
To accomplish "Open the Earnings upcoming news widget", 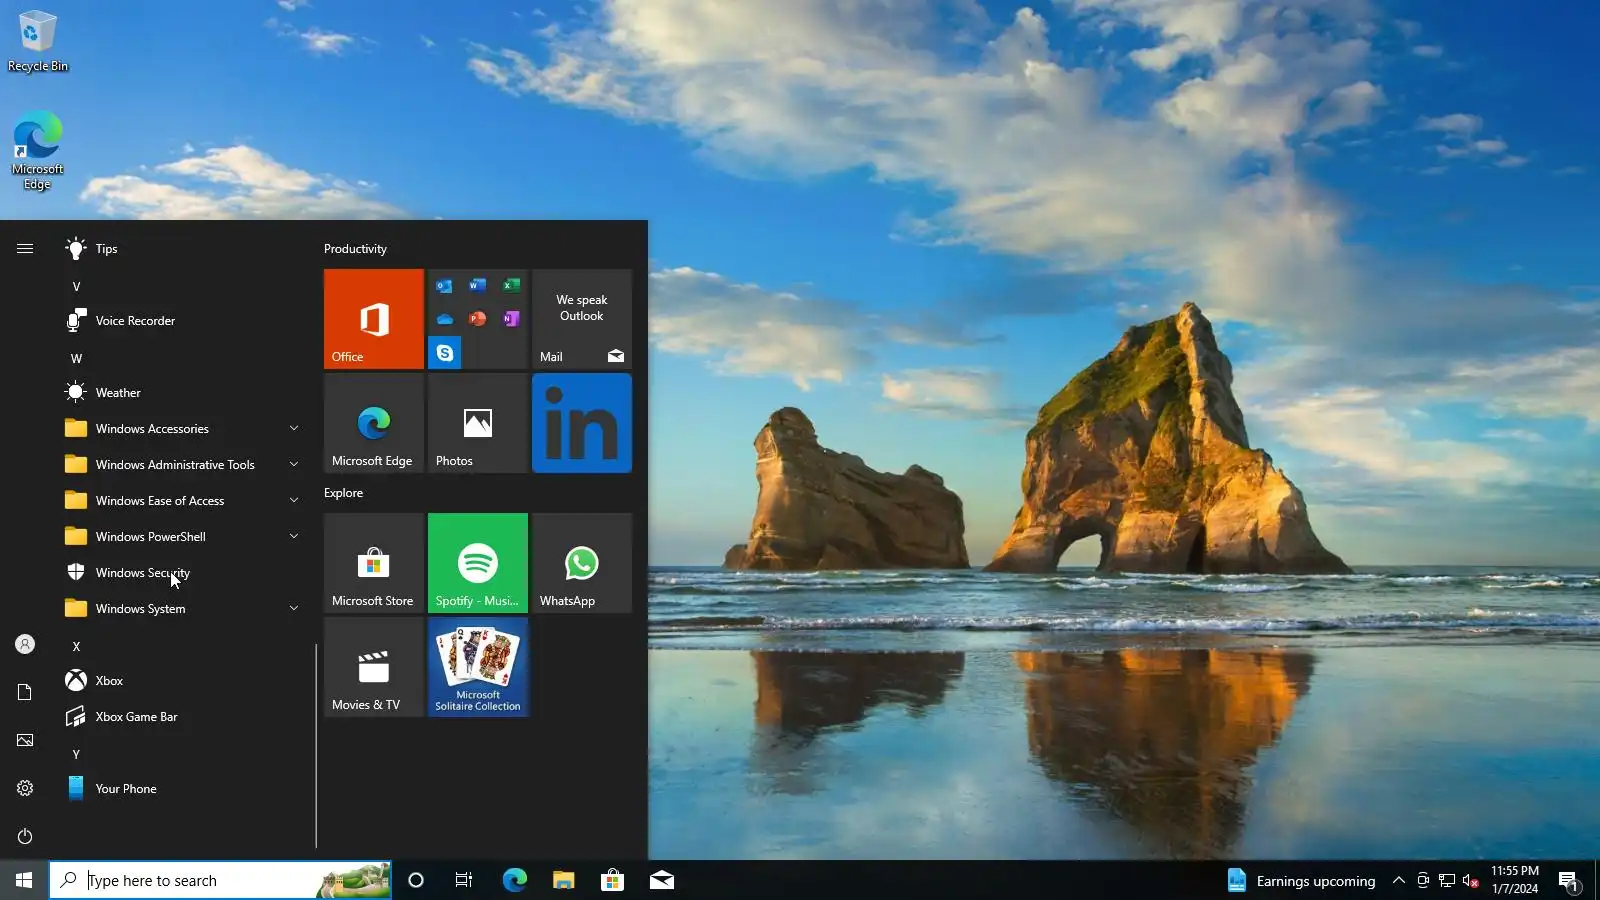I will (x=1301, y=881).
